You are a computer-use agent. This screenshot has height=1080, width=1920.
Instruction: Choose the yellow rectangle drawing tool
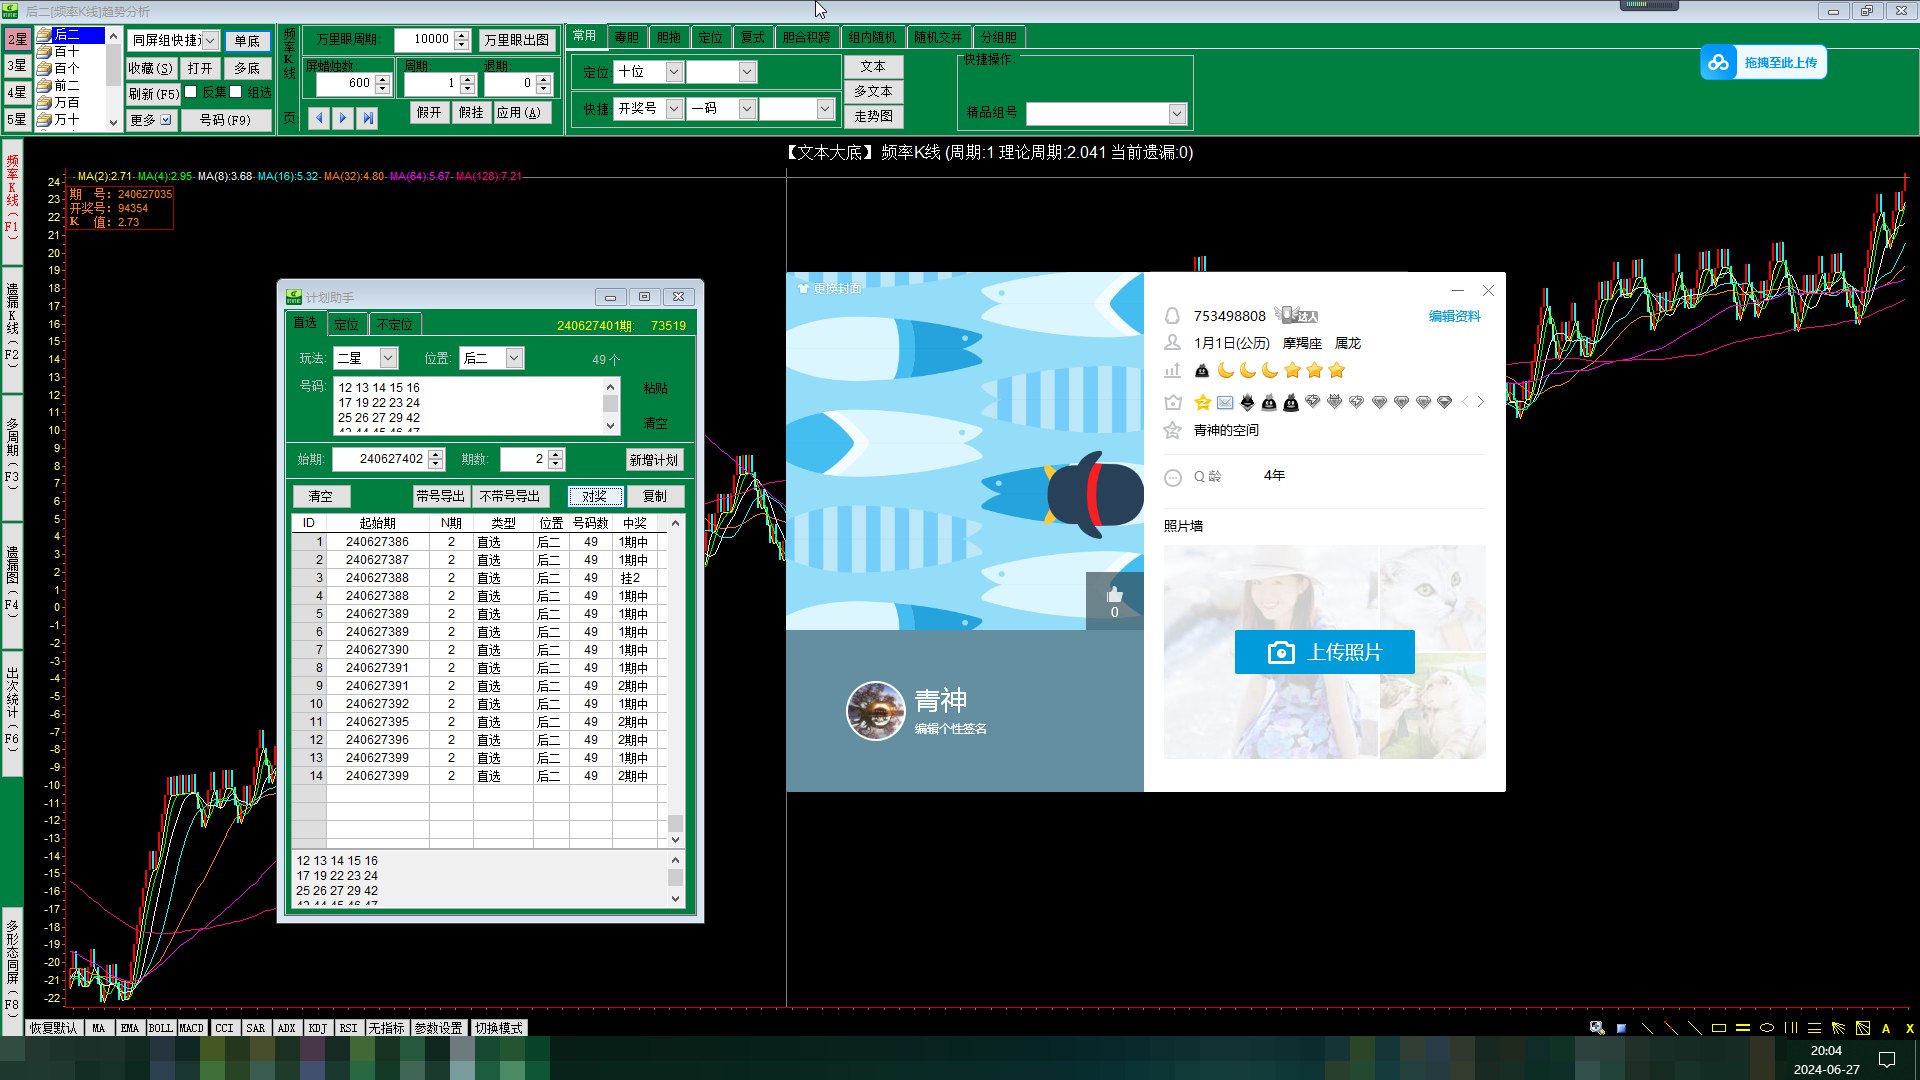[1719, 1028]
